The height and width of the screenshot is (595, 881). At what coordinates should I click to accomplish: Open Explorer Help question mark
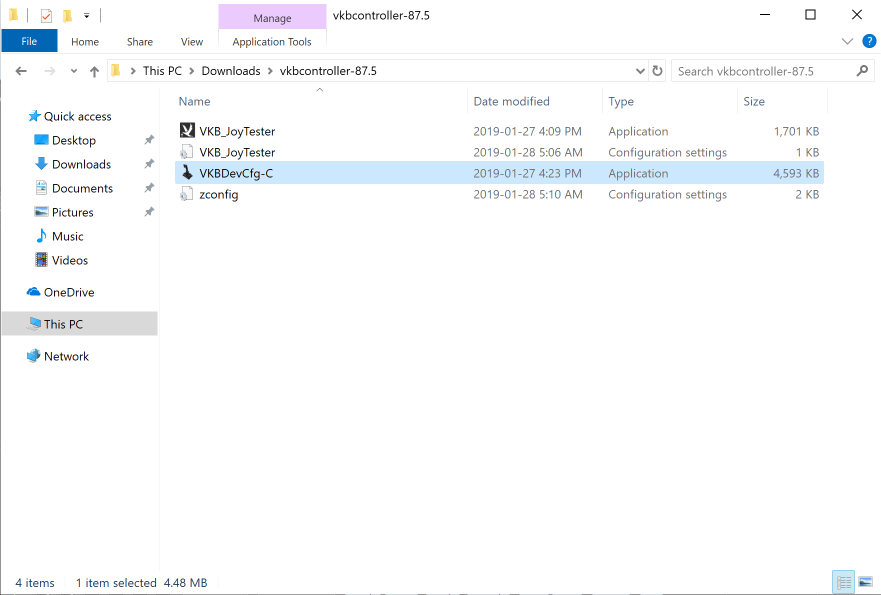click(869, 41)
